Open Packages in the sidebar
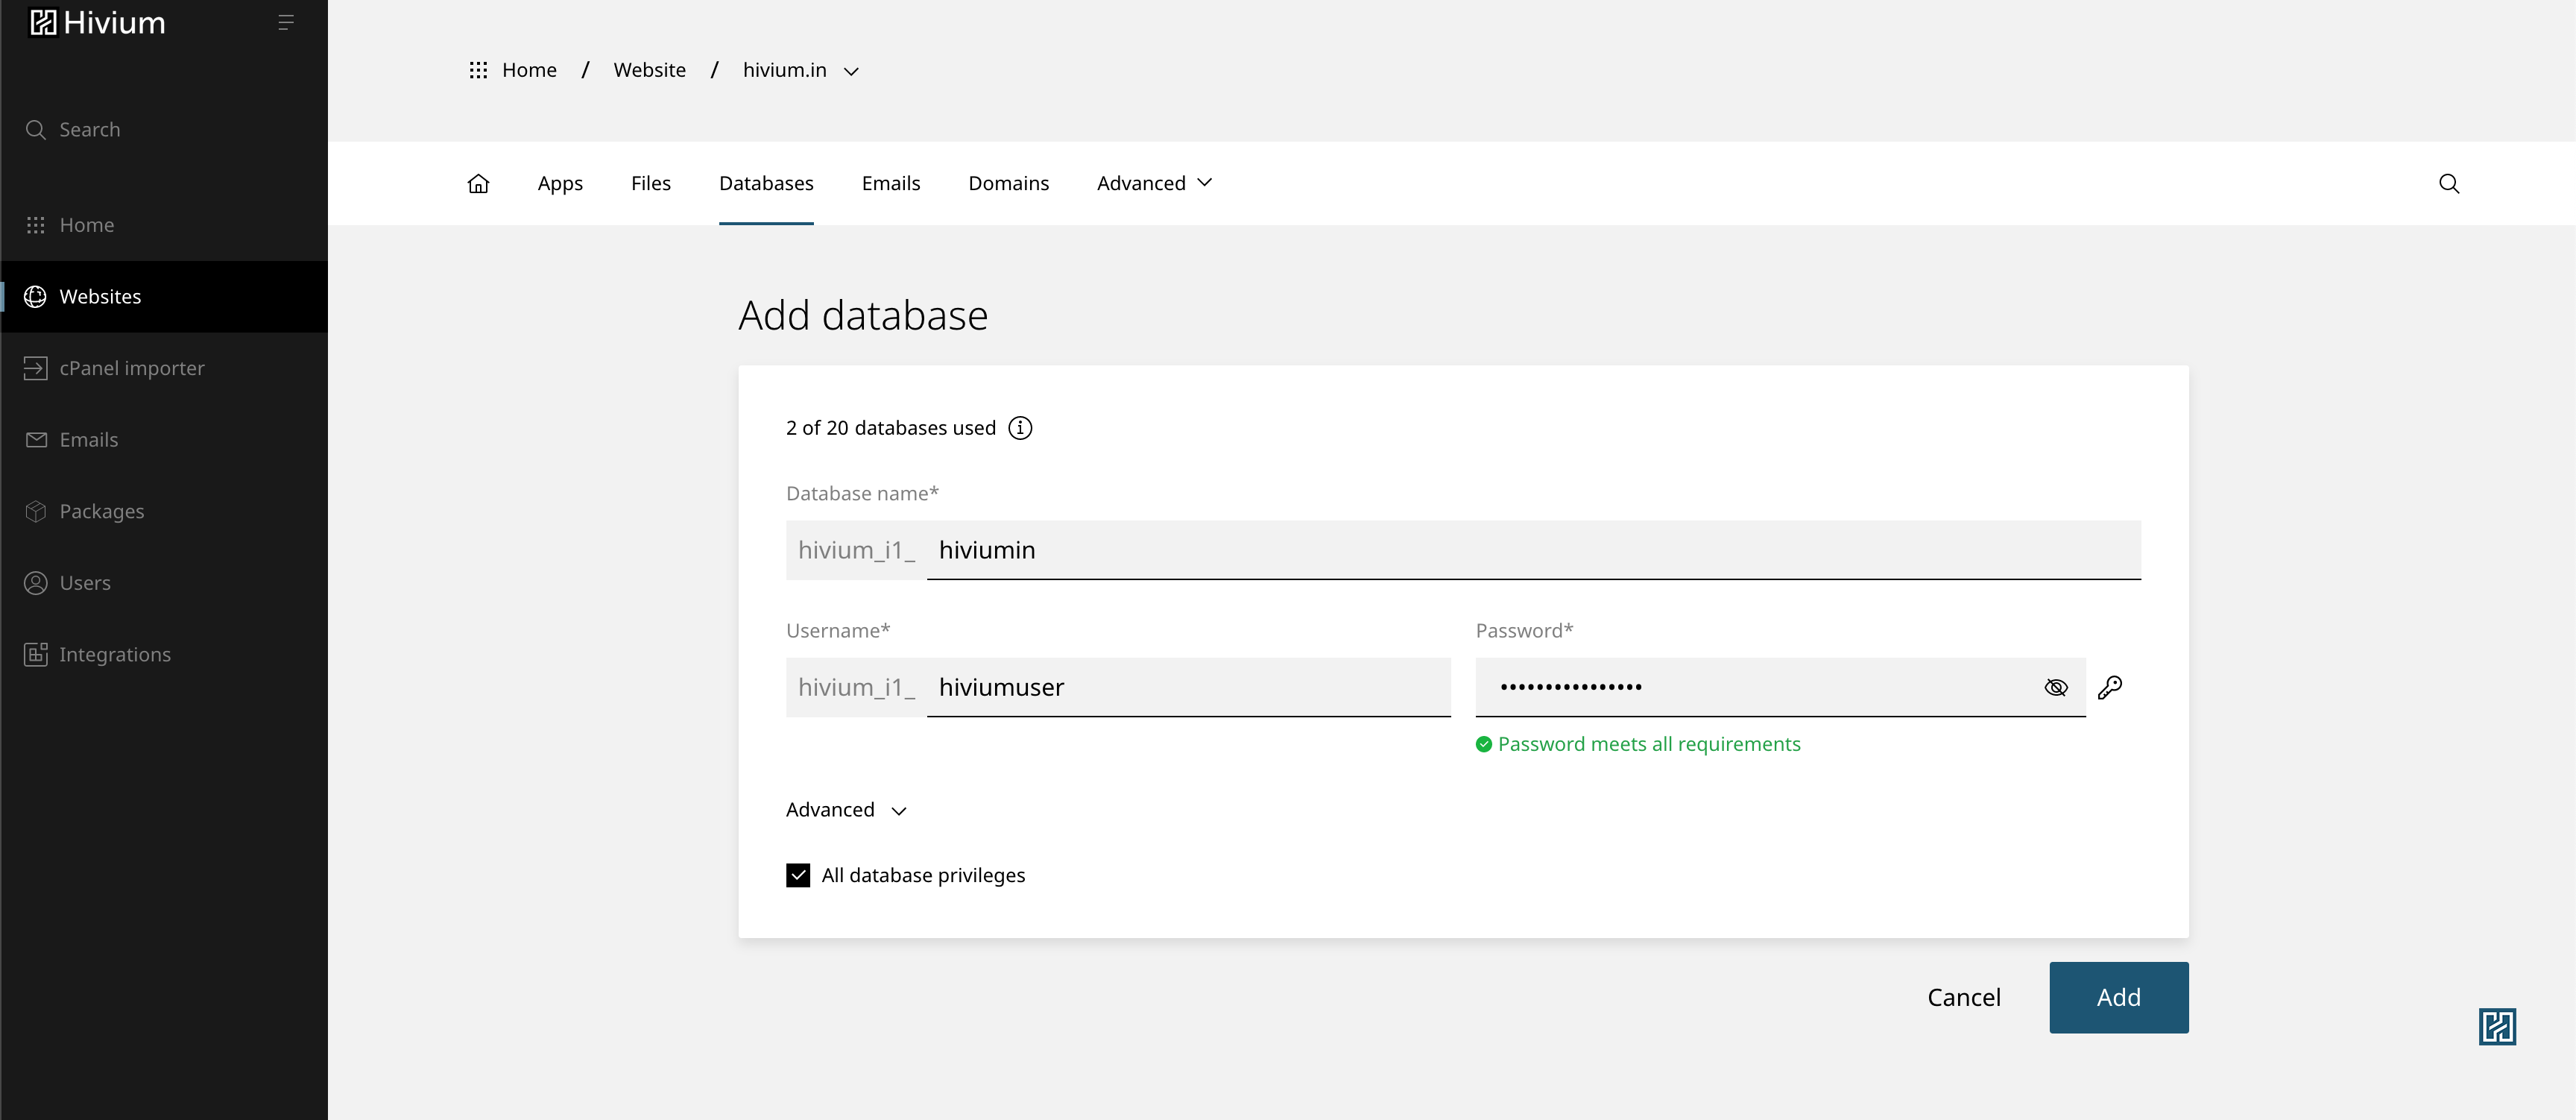The width and height of the screenshot is (2576, 1120). pyautogui.click(x=164, y=511)
